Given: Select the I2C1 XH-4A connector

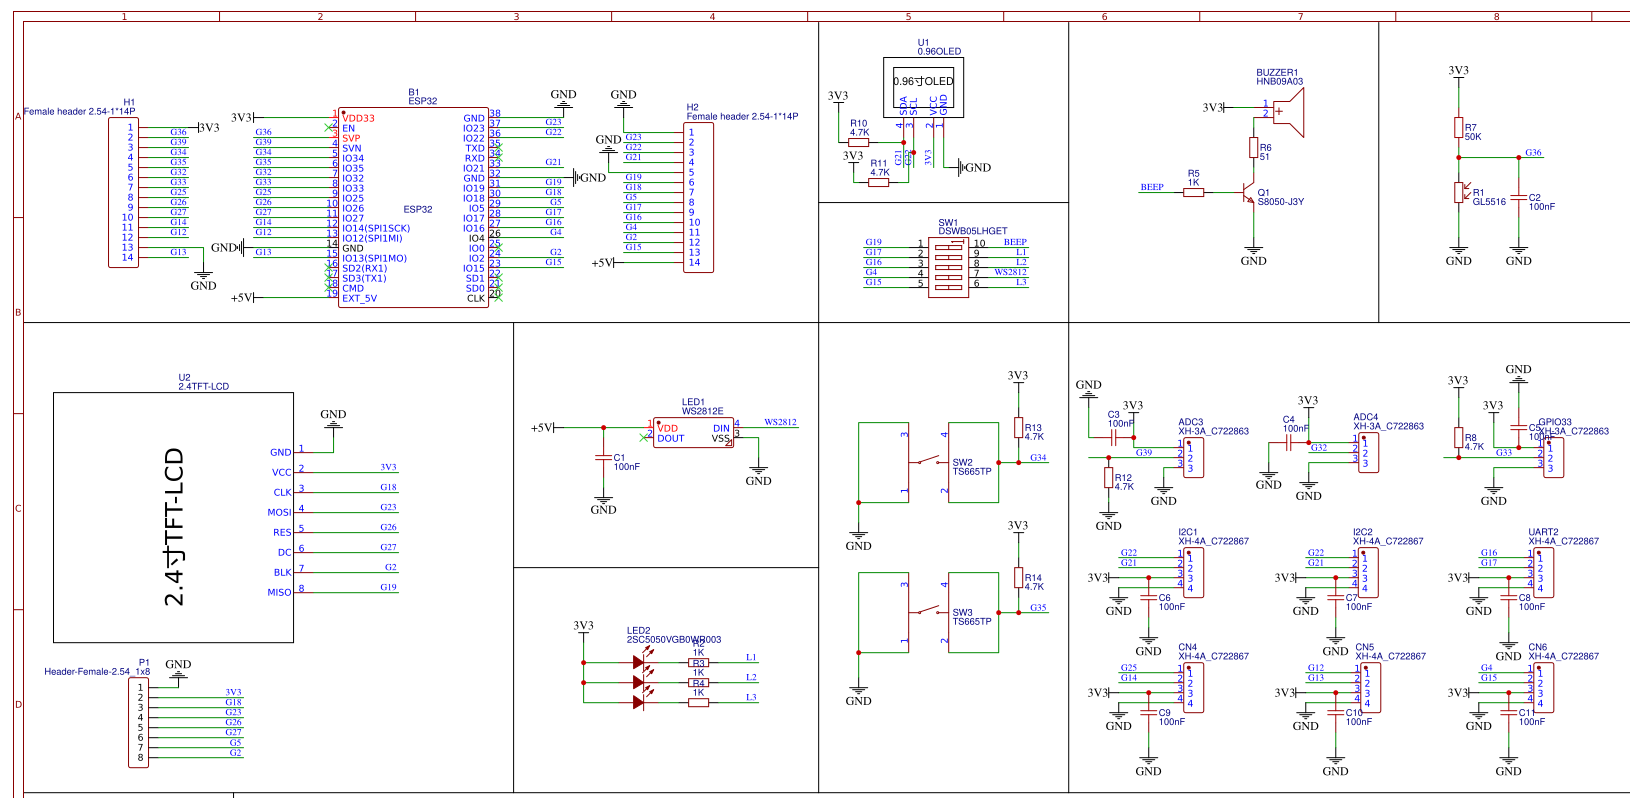Looking at the screenshot, I should coord(1192,572).
